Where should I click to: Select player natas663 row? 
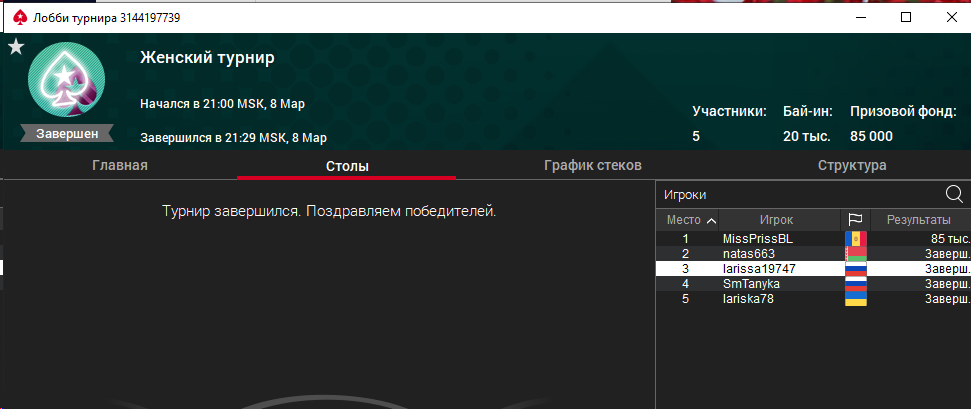click(x=813, y=253)
